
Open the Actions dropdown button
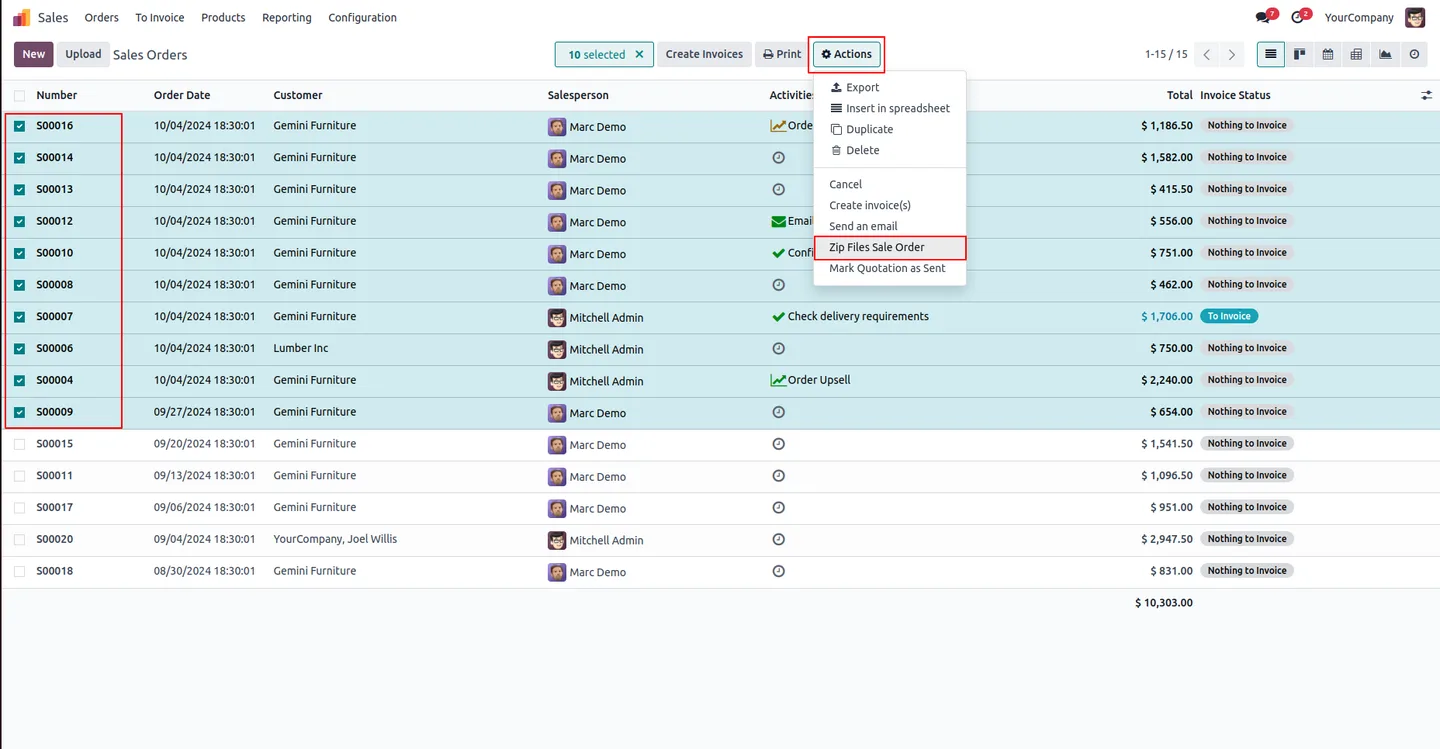coord(846,54)
